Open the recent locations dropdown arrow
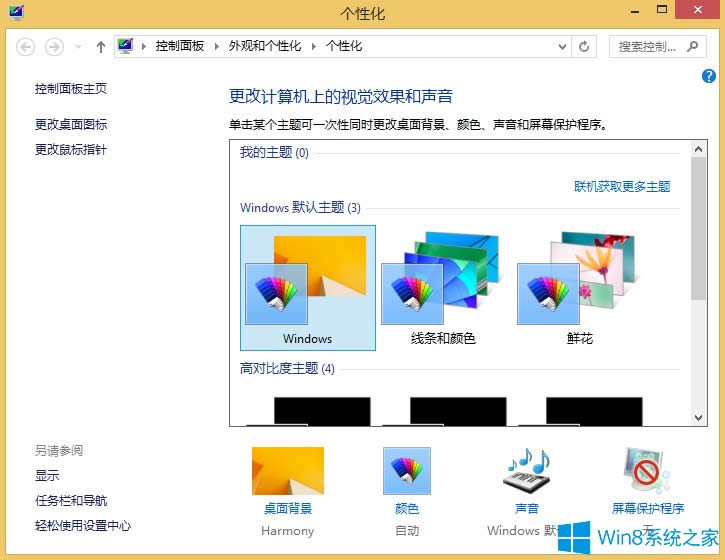The height and width of the screenshot is (560, 725). pyautogui.click(x=78, y=47)
